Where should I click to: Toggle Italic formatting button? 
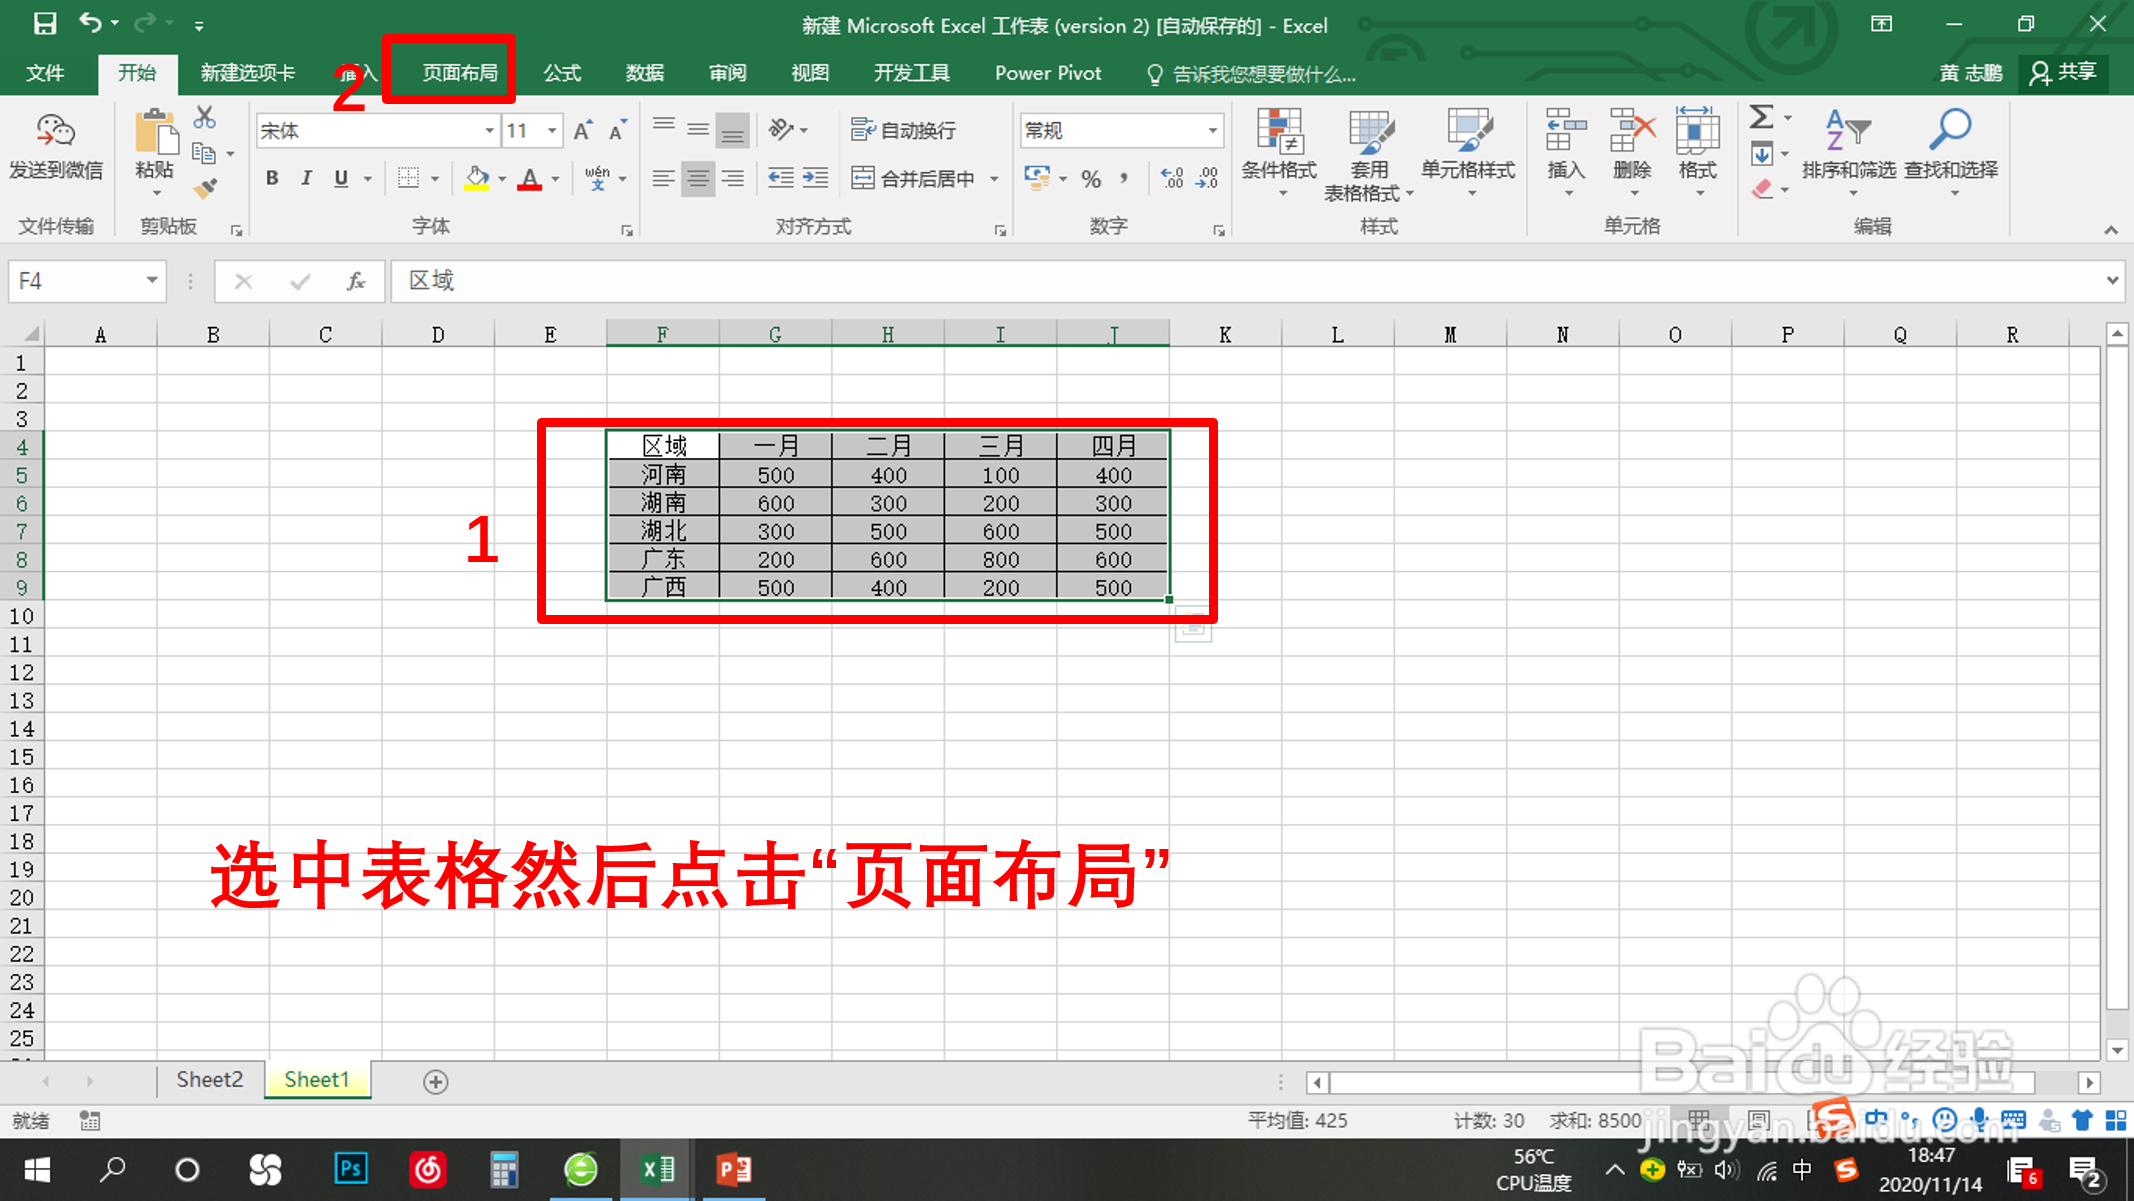306,179
